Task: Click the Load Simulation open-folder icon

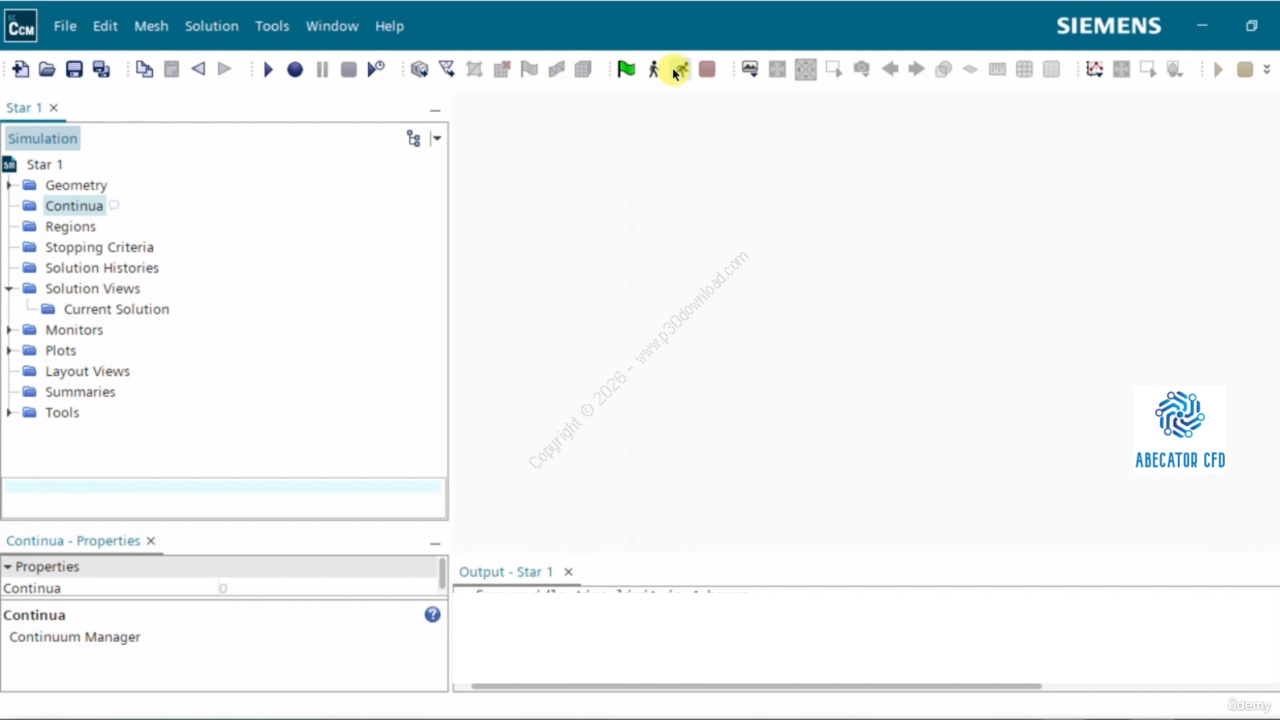Action: click(x=47, y=69)
